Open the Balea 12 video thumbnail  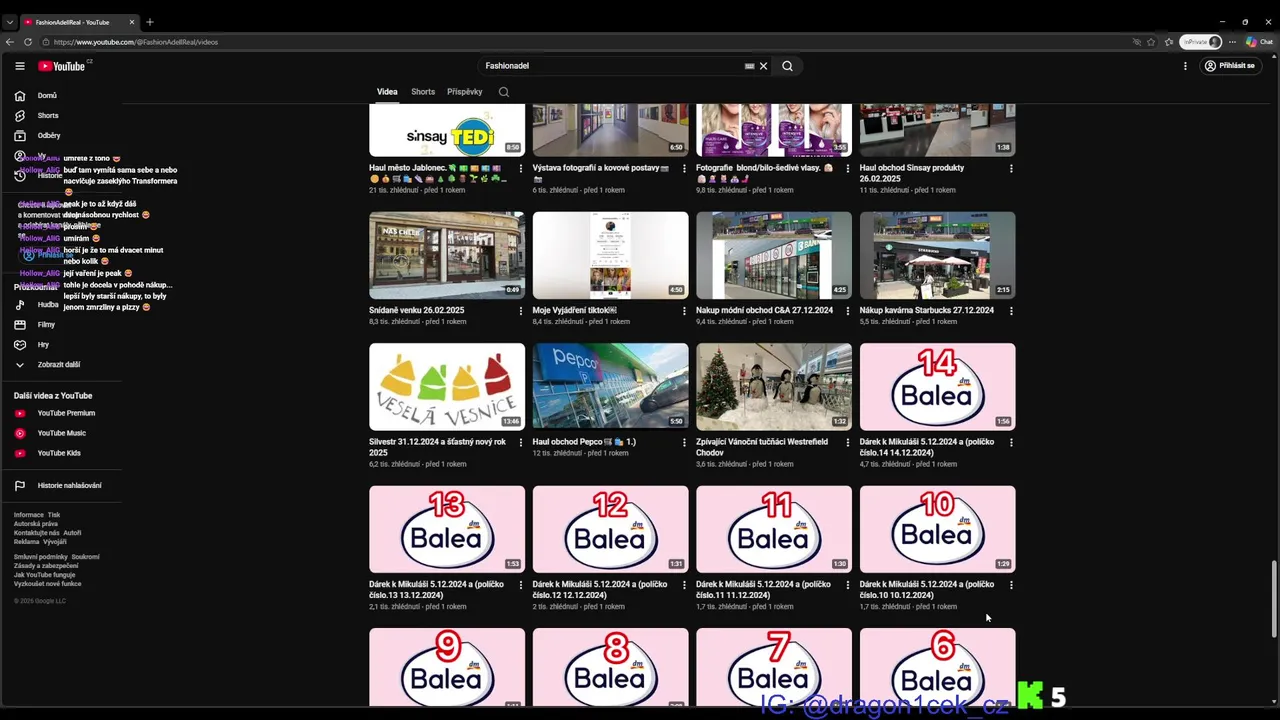click(611, 529)
